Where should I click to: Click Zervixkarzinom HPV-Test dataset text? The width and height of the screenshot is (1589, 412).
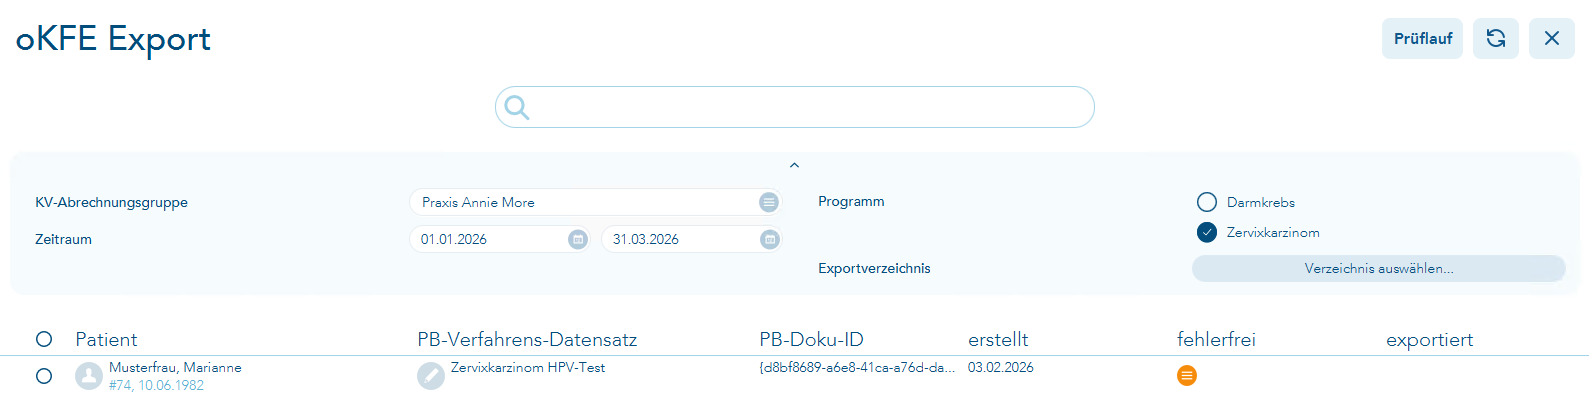click(528, 367)
